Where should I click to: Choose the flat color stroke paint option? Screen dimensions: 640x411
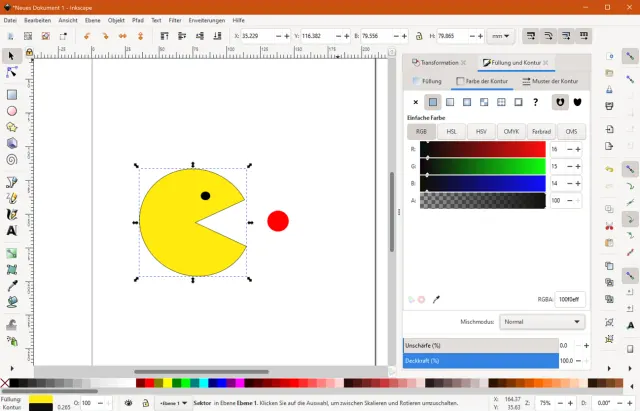click(433, 102)
